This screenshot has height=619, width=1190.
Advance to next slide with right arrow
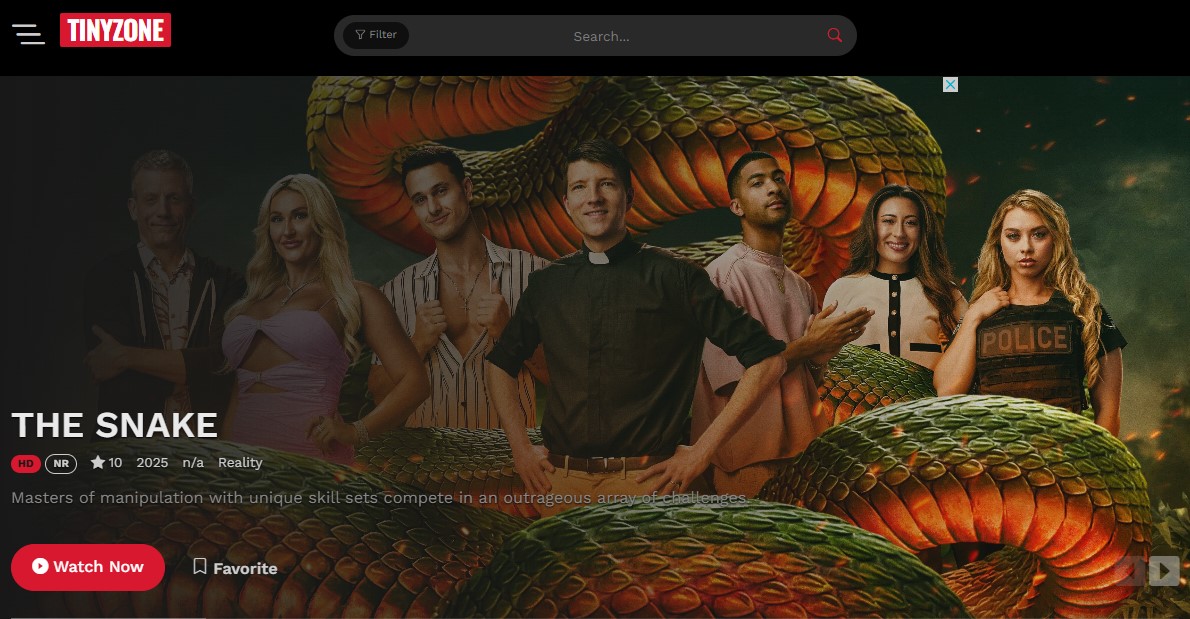coord(1164,571)
